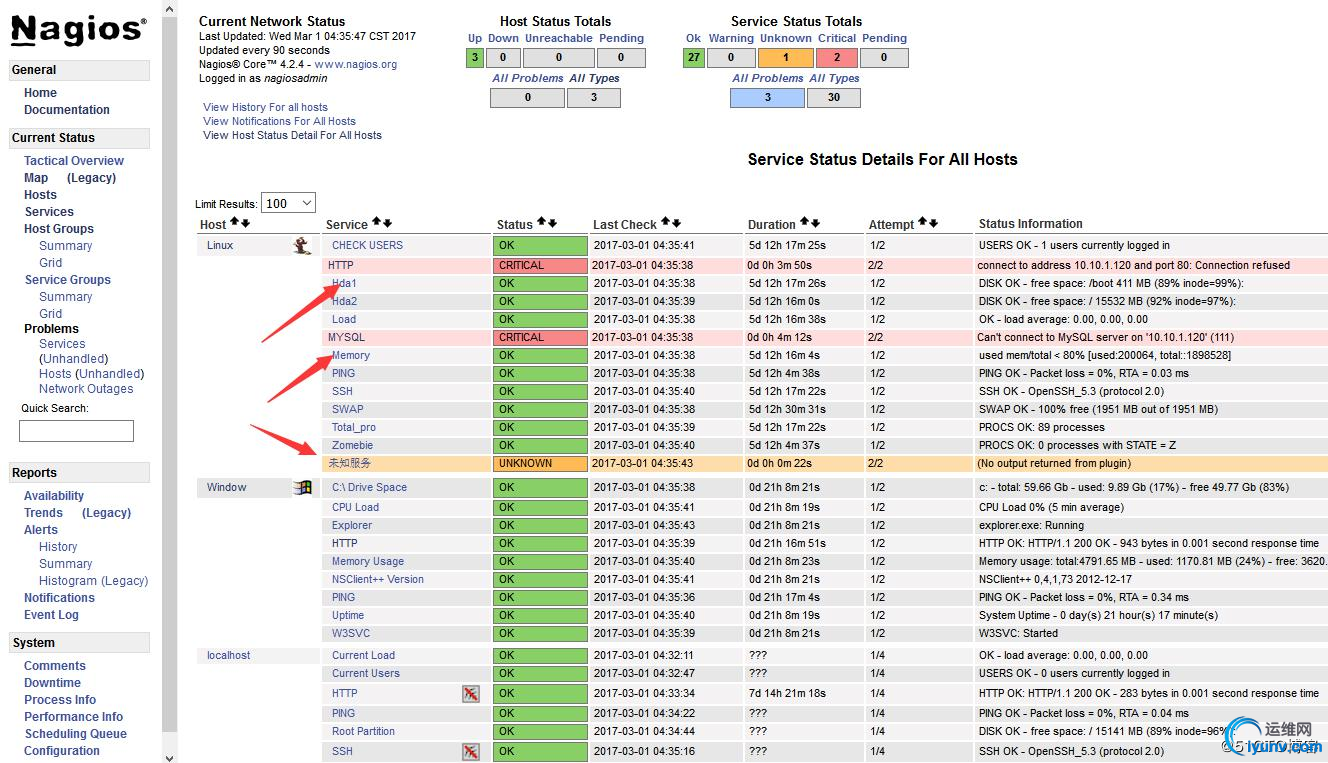Open the Limit Results dropdown
Screen dimensions: 1328x763
tap(288, 203)
